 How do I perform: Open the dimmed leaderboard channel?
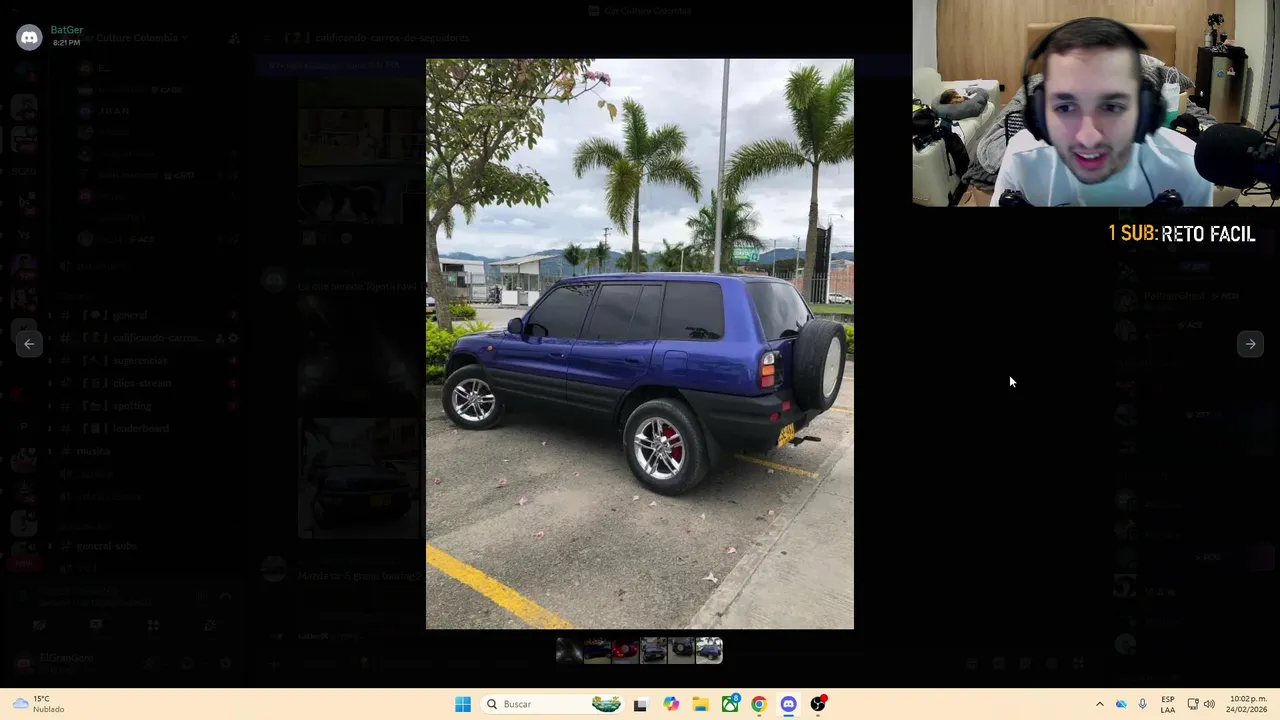141,428
